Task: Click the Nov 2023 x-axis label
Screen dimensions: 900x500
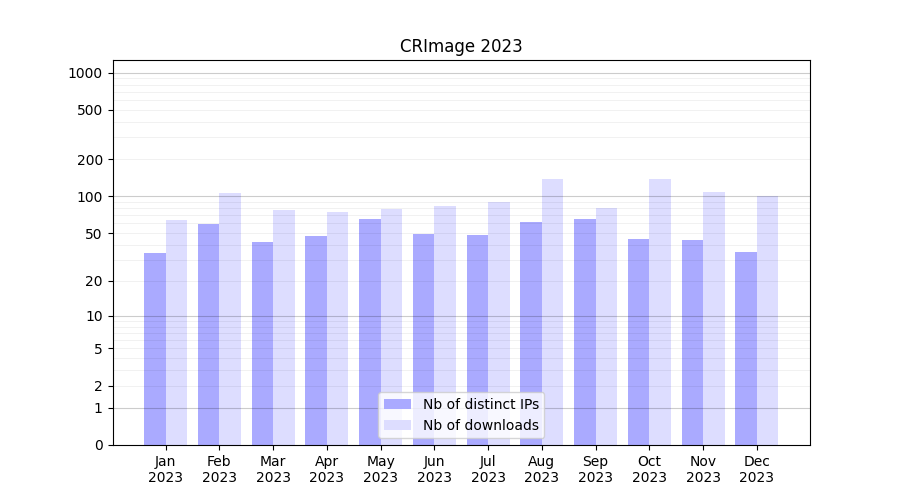Action: [x=703, y=469]
